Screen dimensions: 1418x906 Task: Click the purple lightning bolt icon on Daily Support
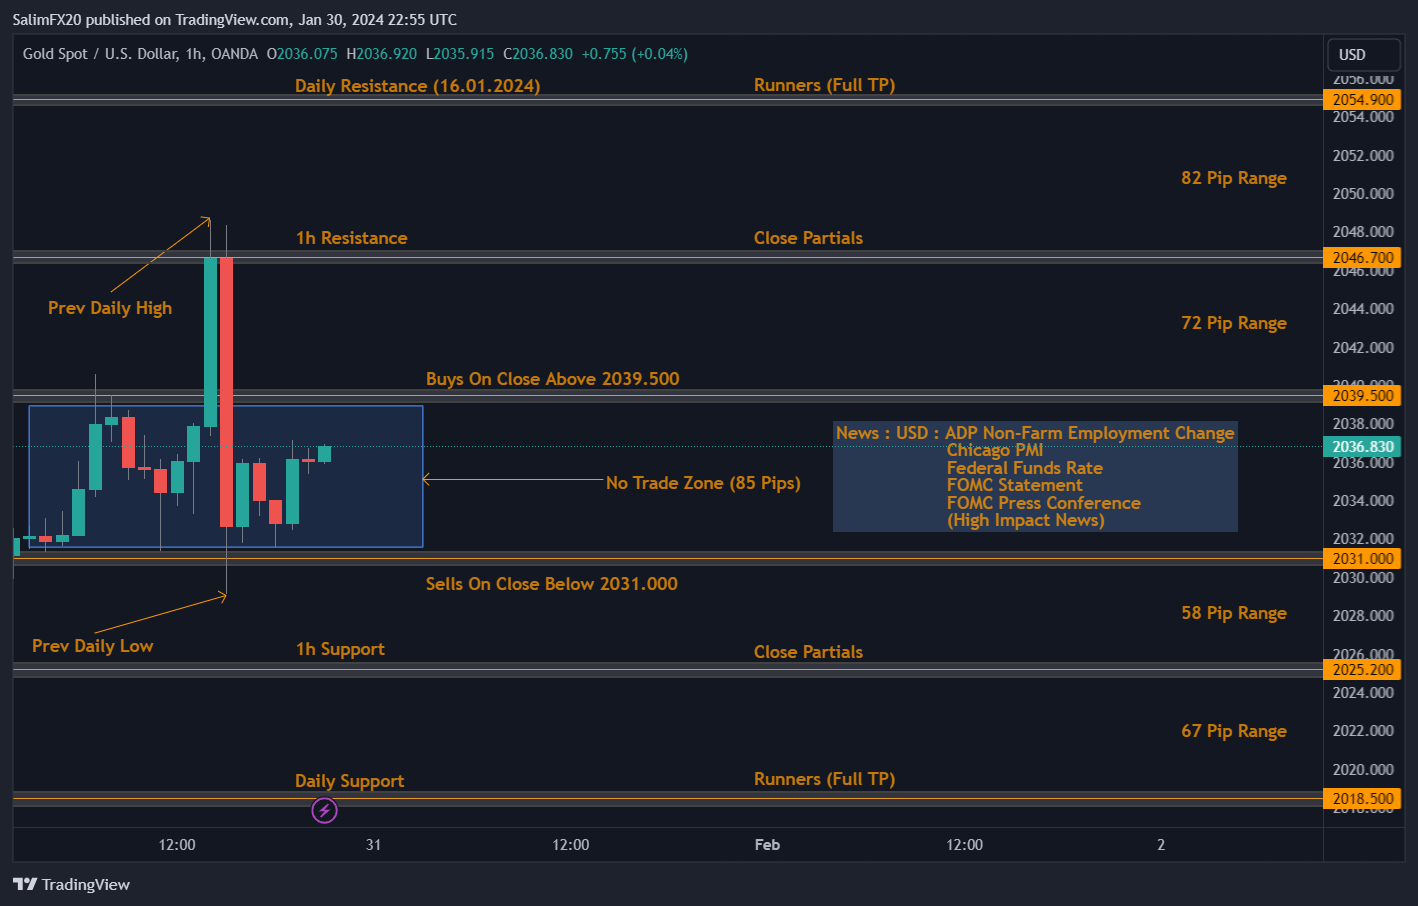[x=324, y=810]
